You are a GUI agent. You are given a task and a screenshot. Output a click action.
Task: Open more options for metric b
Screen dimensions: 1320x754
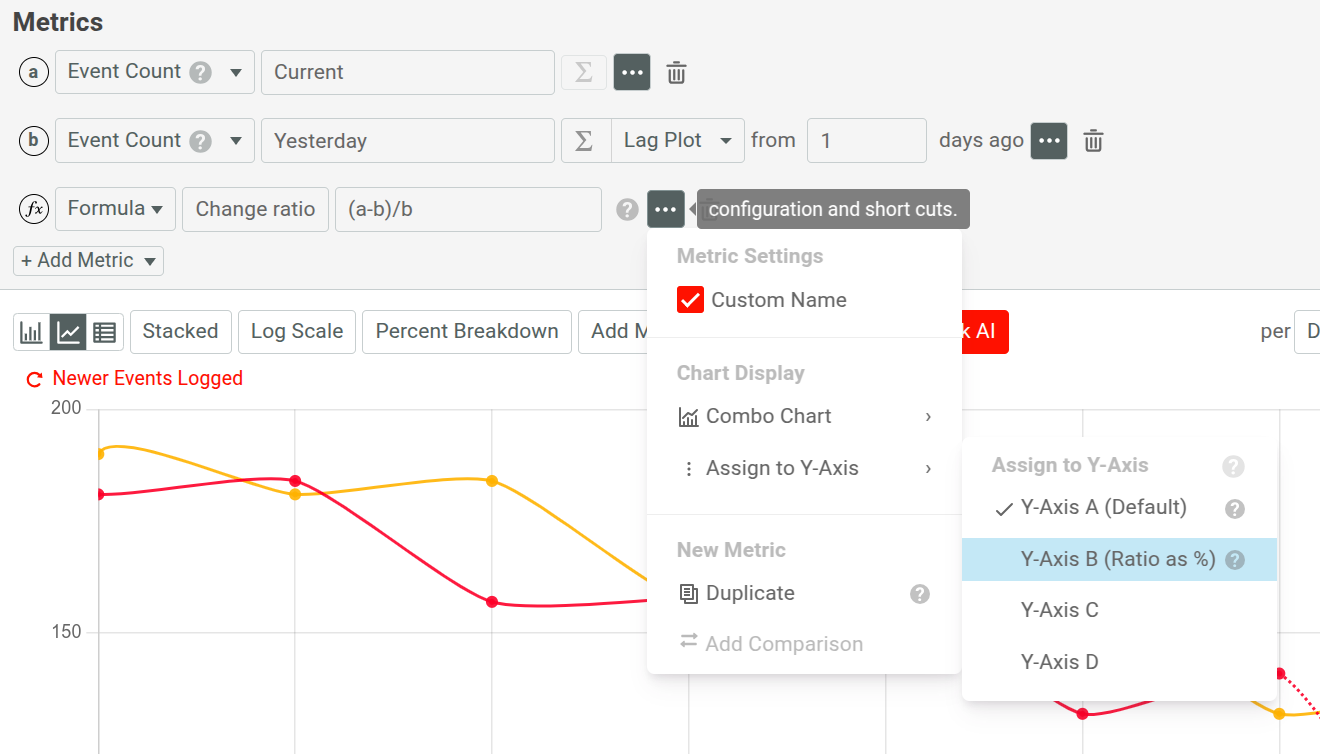[1048, 140]
